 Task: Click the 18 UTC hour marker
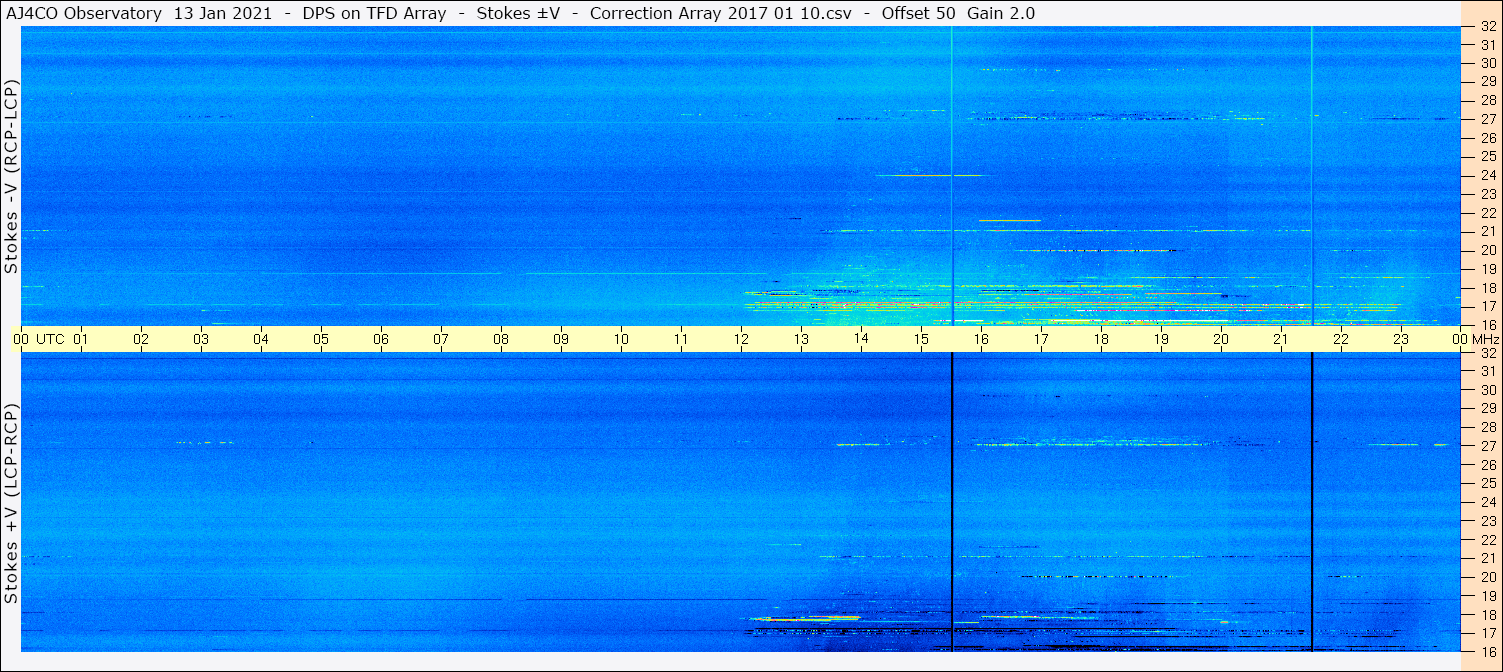[1101, 339]
